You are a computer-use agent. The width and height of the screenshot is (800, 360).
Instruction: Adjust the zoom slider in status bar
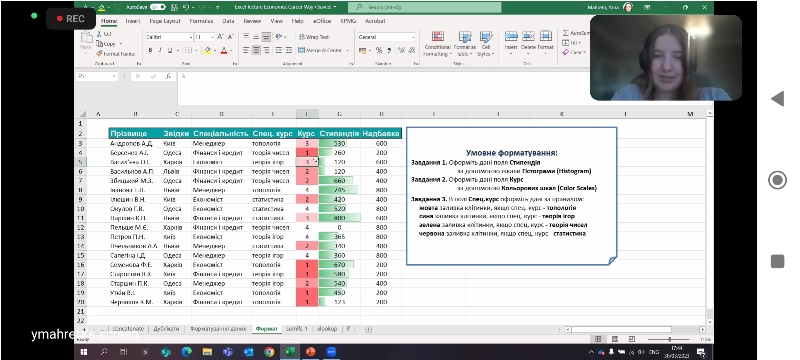pyautogui.click(x=669, y=339)
